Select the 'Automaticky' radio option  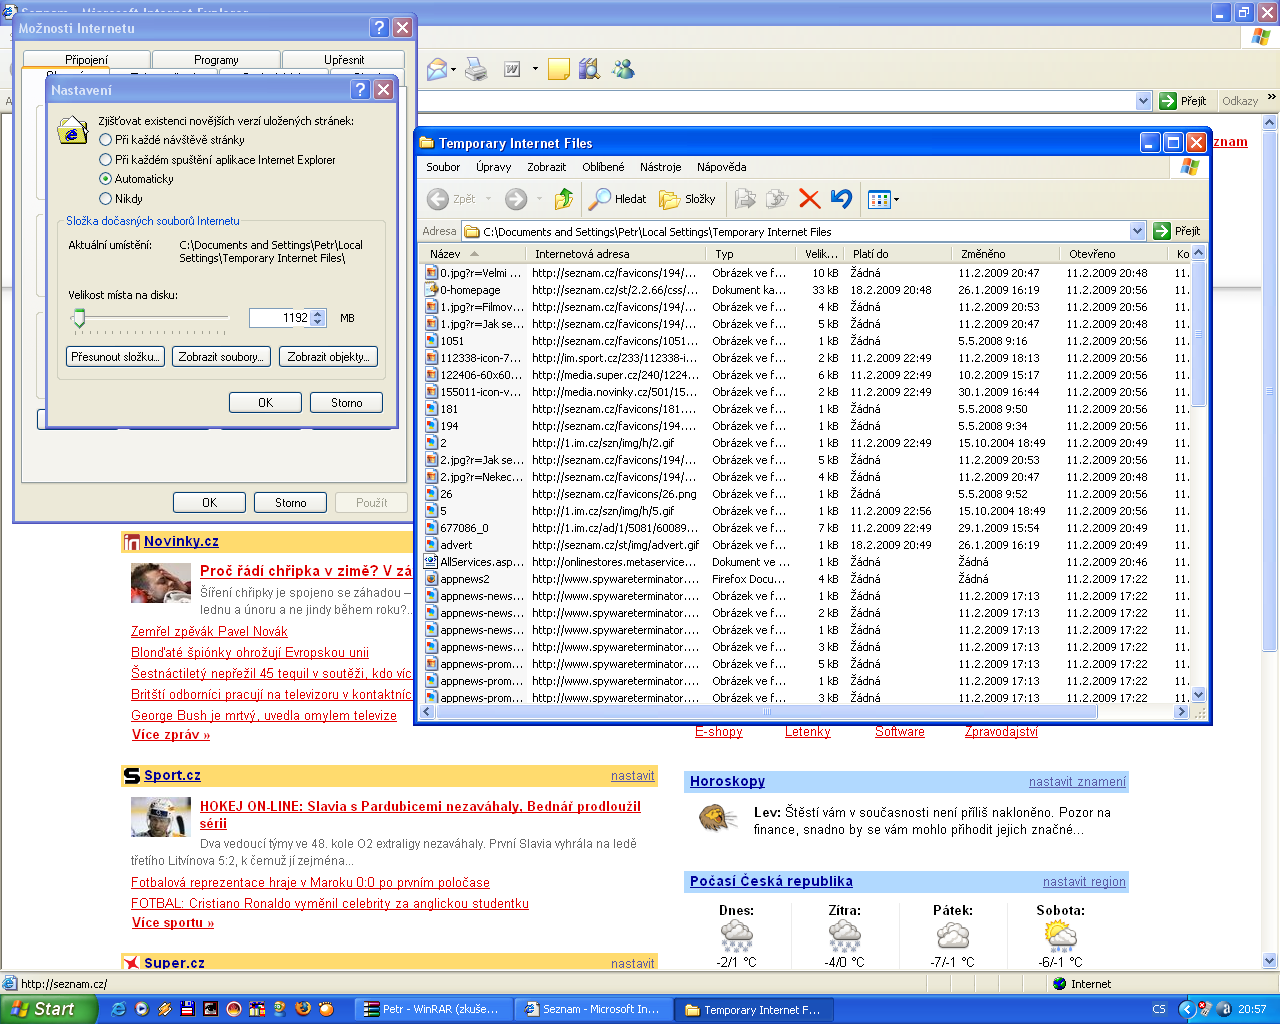coord(106,179)
